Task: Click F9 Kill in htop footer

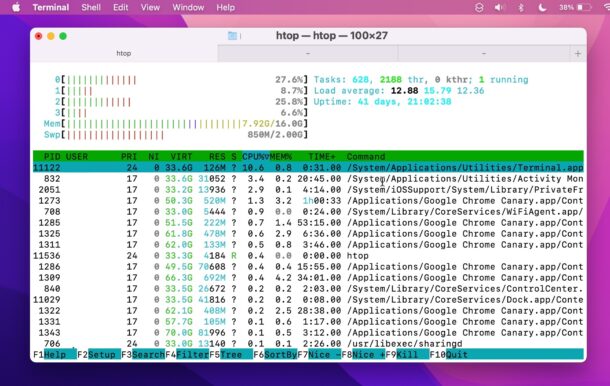Action: [407, 354]
